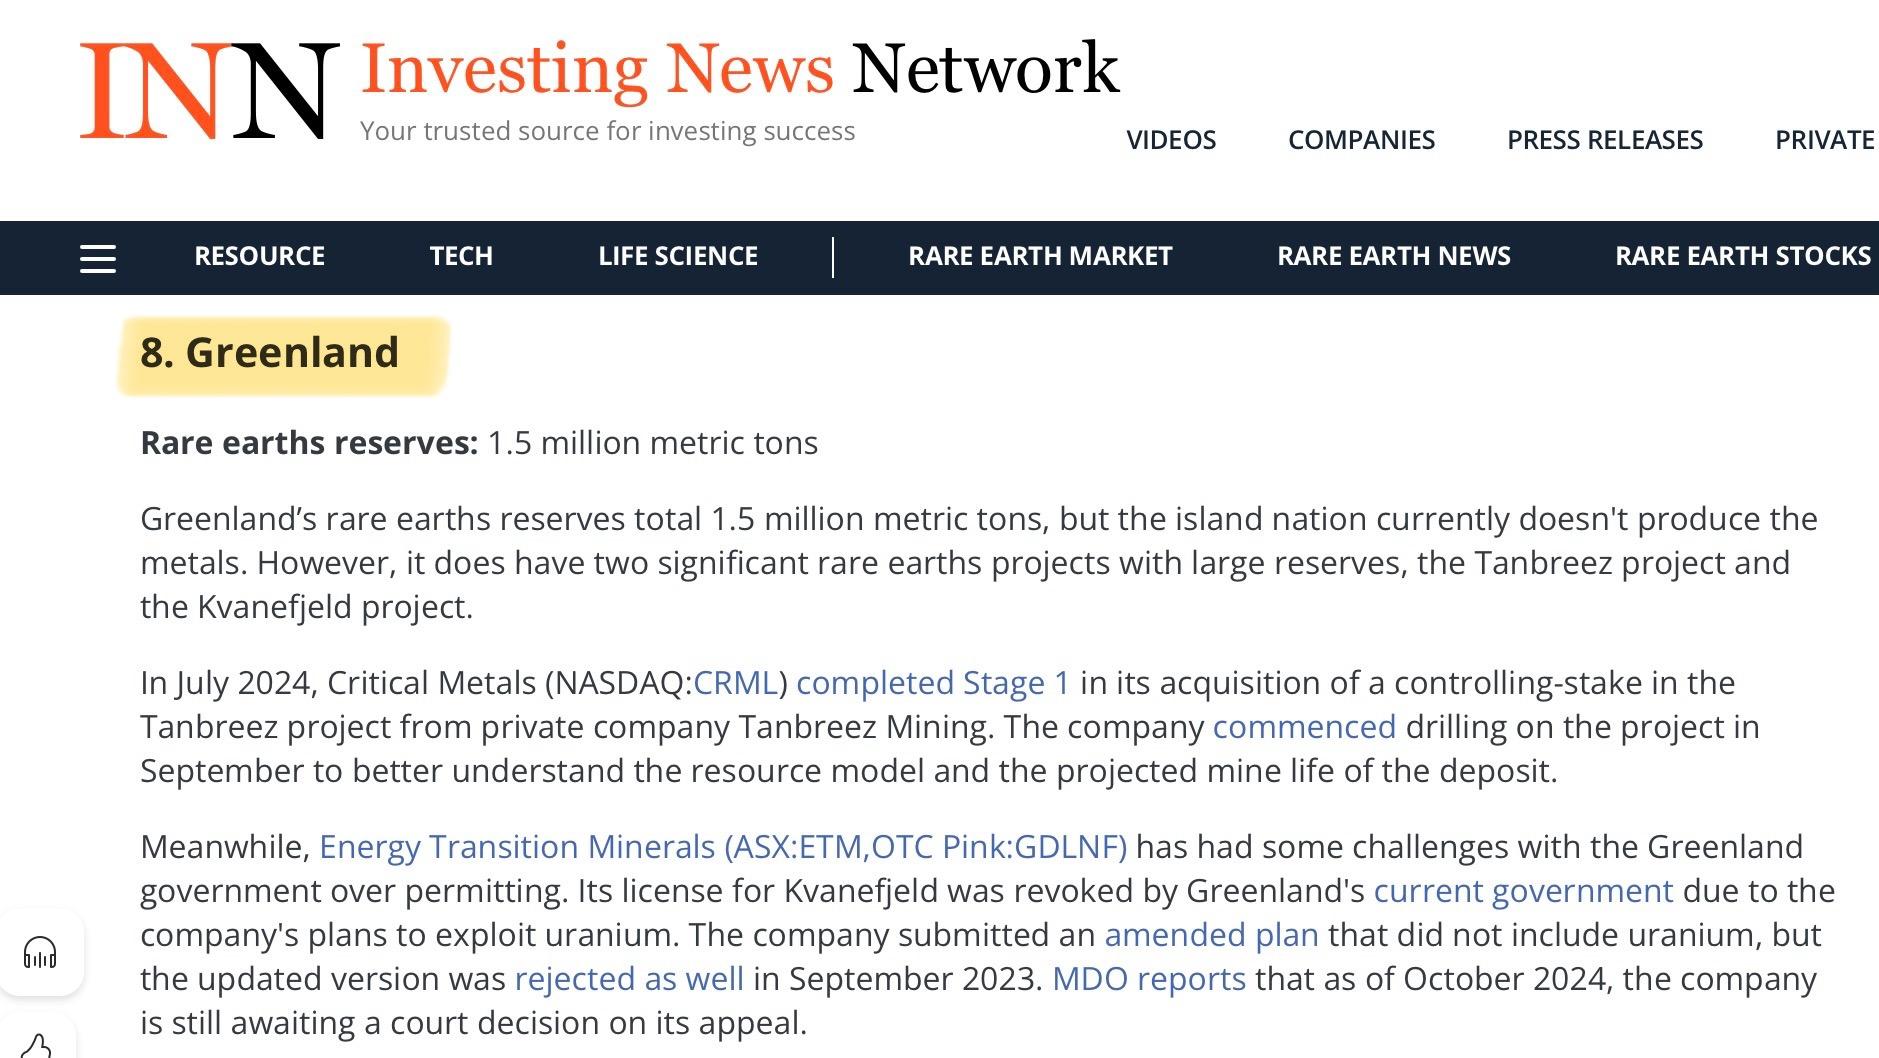Go to the Companies section

click(x=1361, y=140)
